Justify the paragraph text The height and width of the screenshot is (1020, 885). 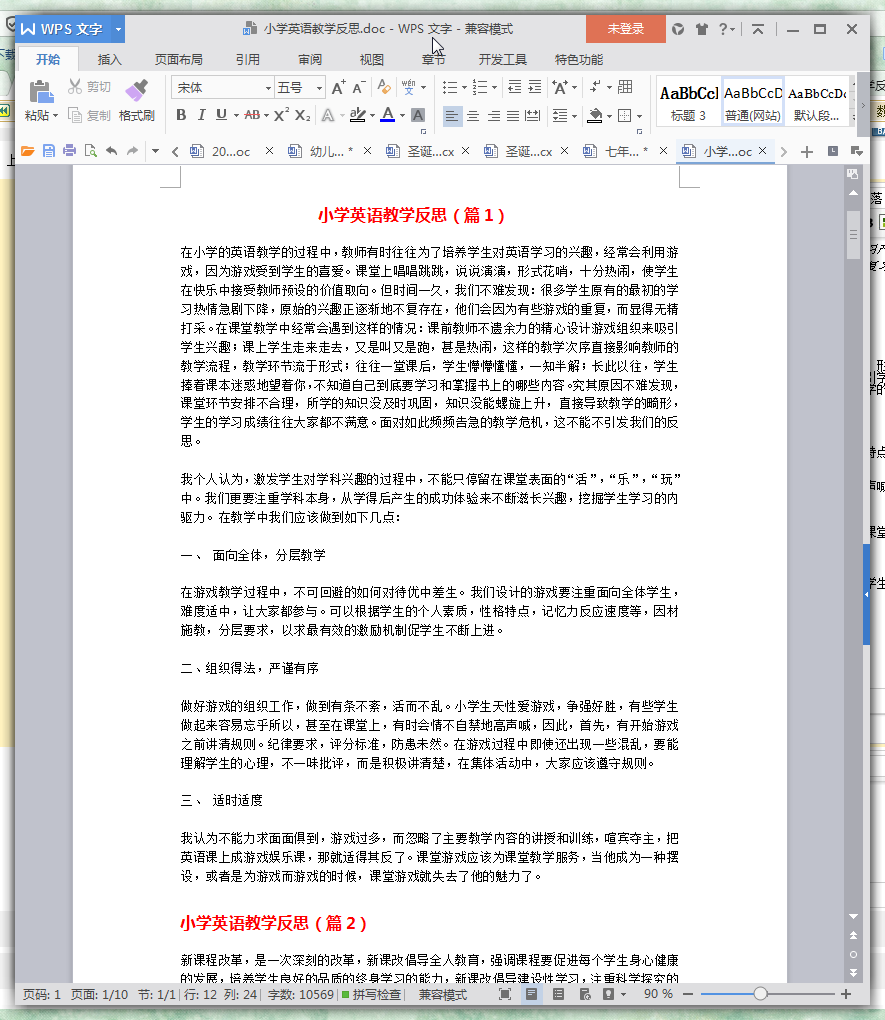point(513,116)
